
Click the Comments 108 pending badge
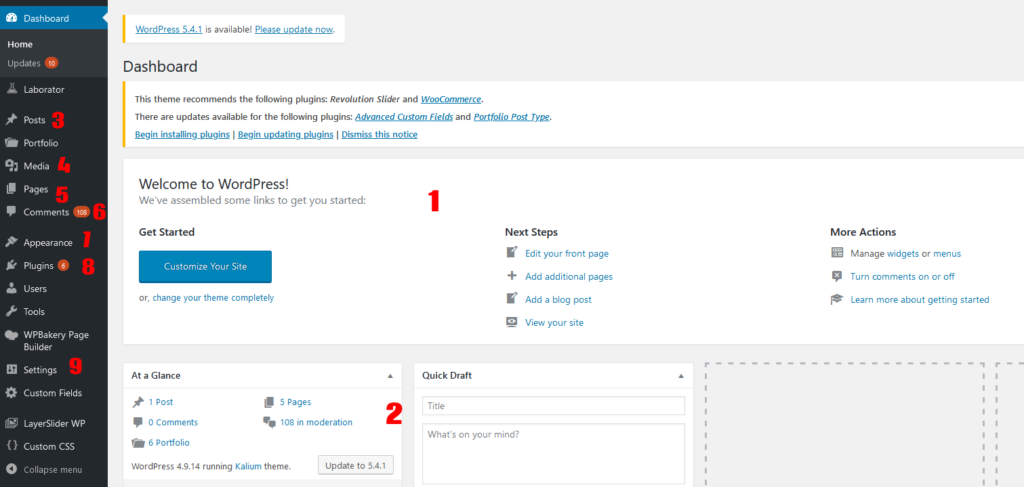click(81, 212)
